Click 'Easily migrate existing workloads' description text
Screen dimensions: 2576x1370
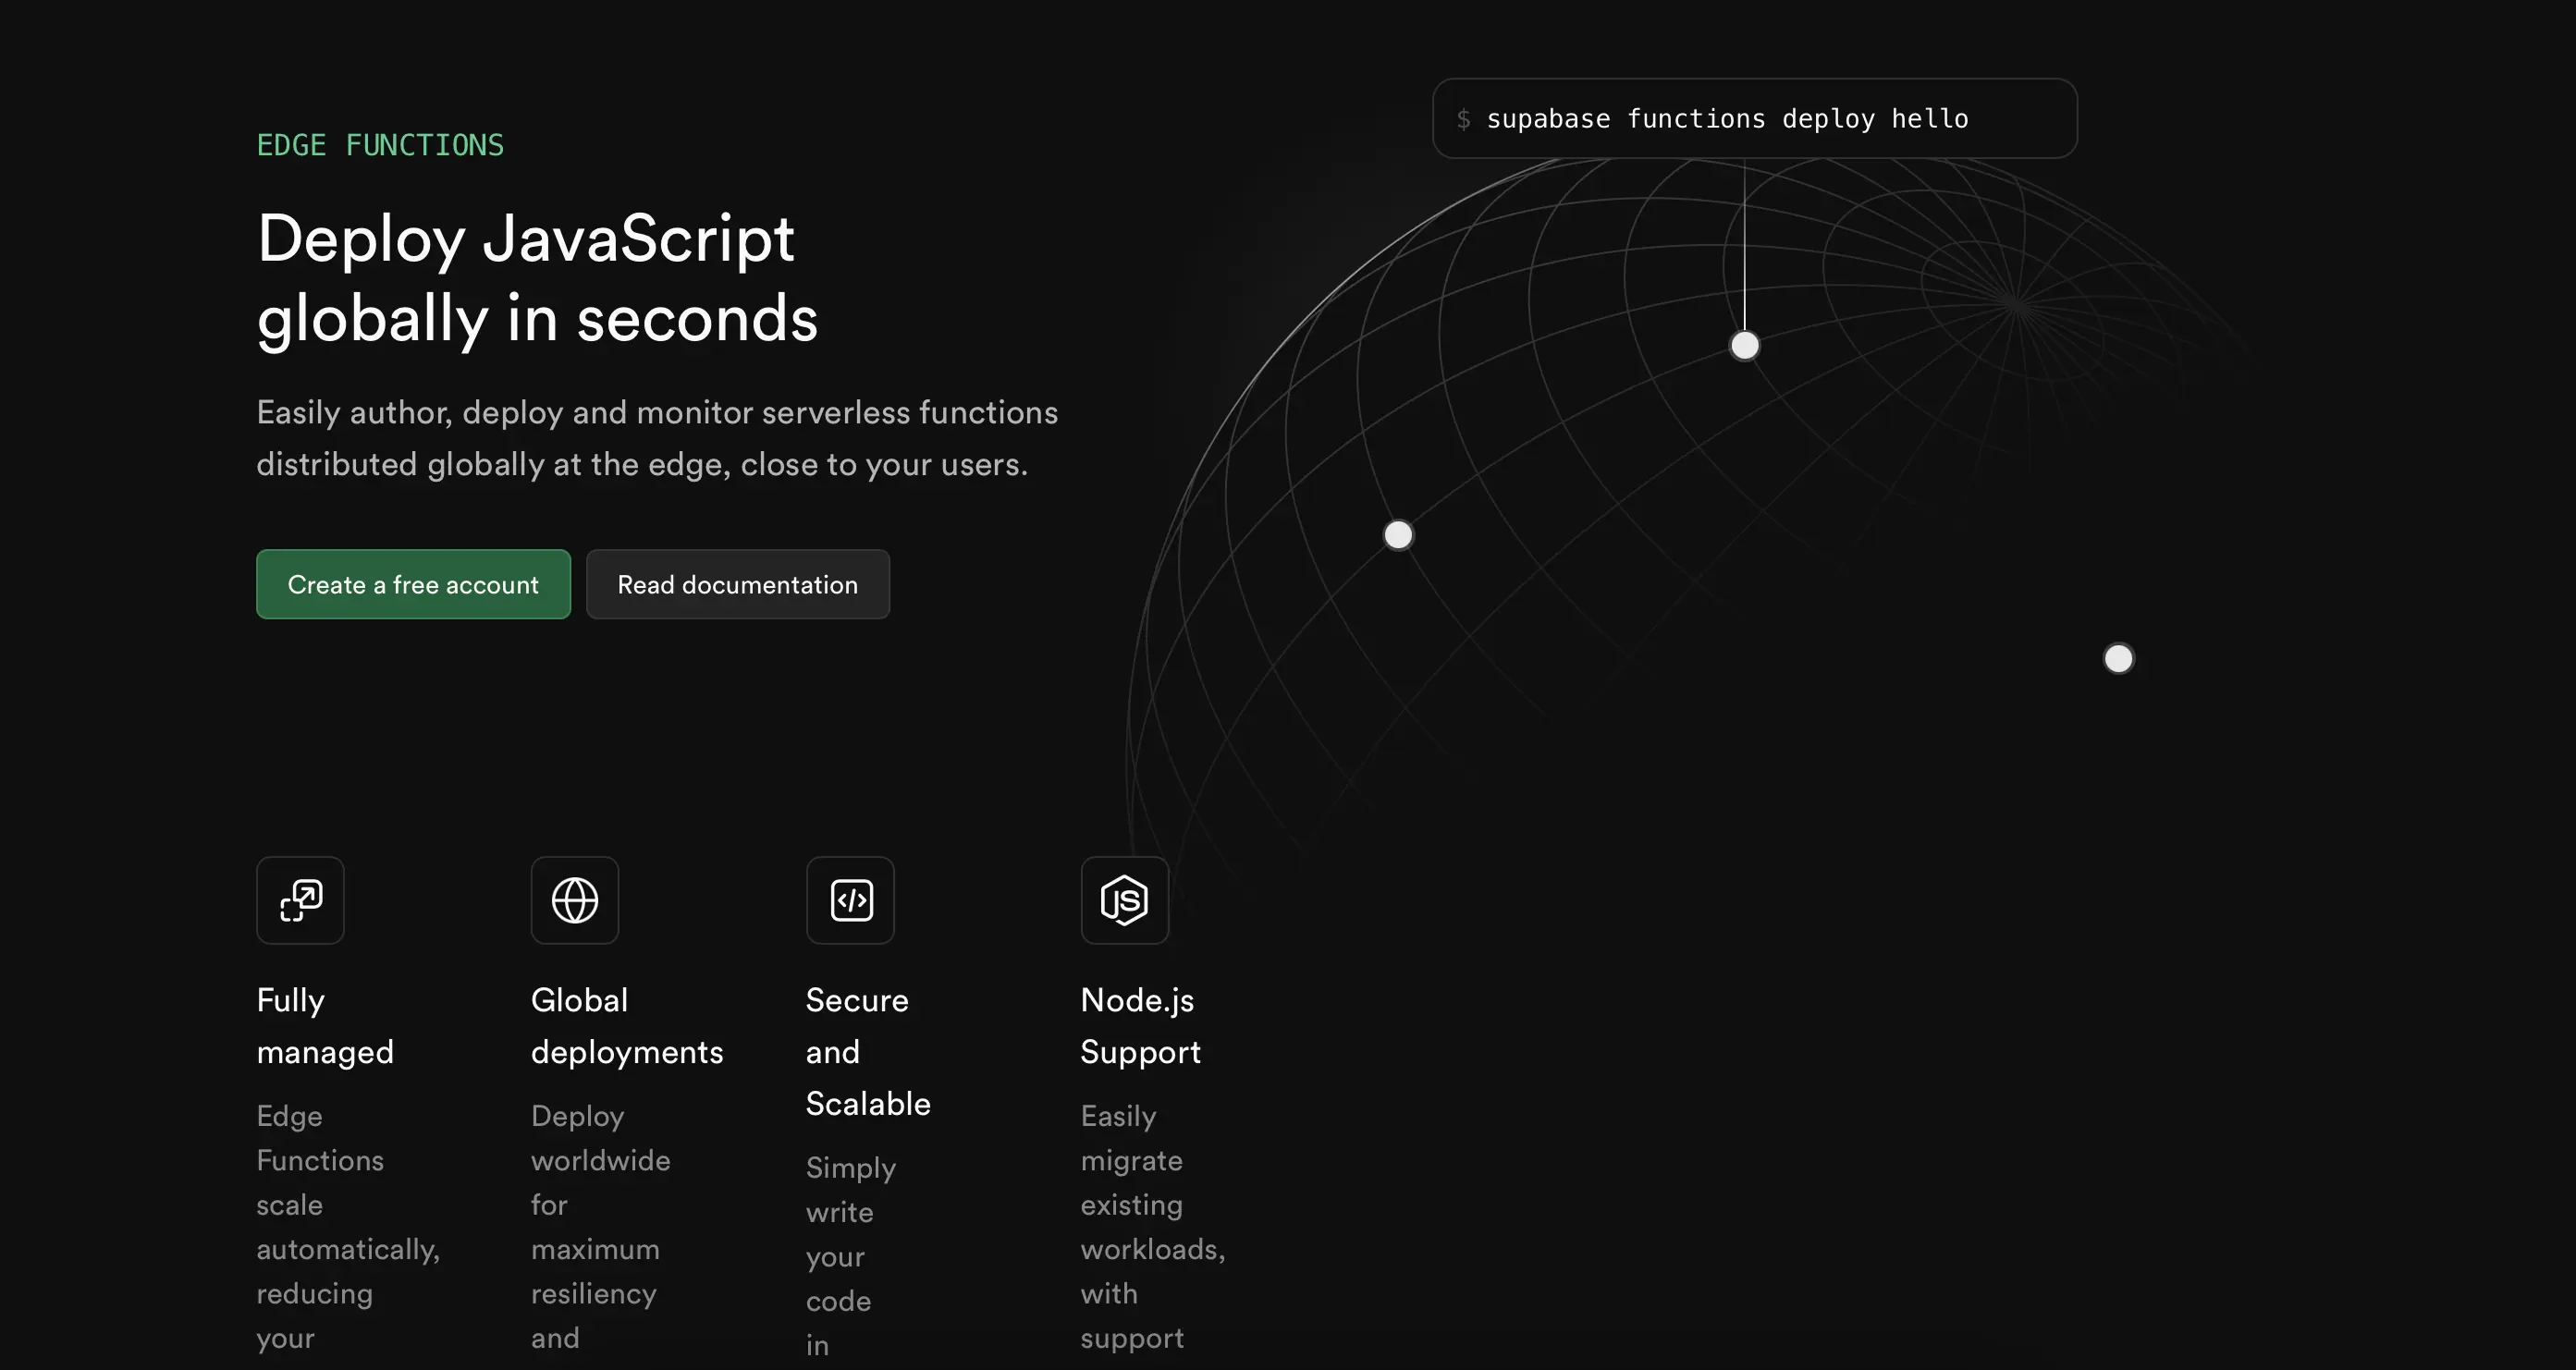[x=1152, y=1226]
